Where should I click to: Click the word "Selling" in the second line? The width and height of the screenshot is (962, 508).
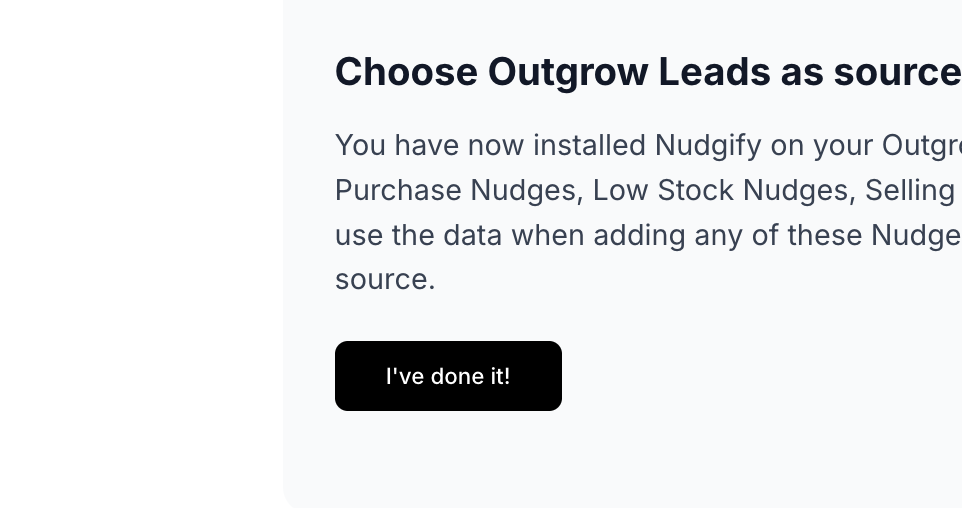click(910, 190)
